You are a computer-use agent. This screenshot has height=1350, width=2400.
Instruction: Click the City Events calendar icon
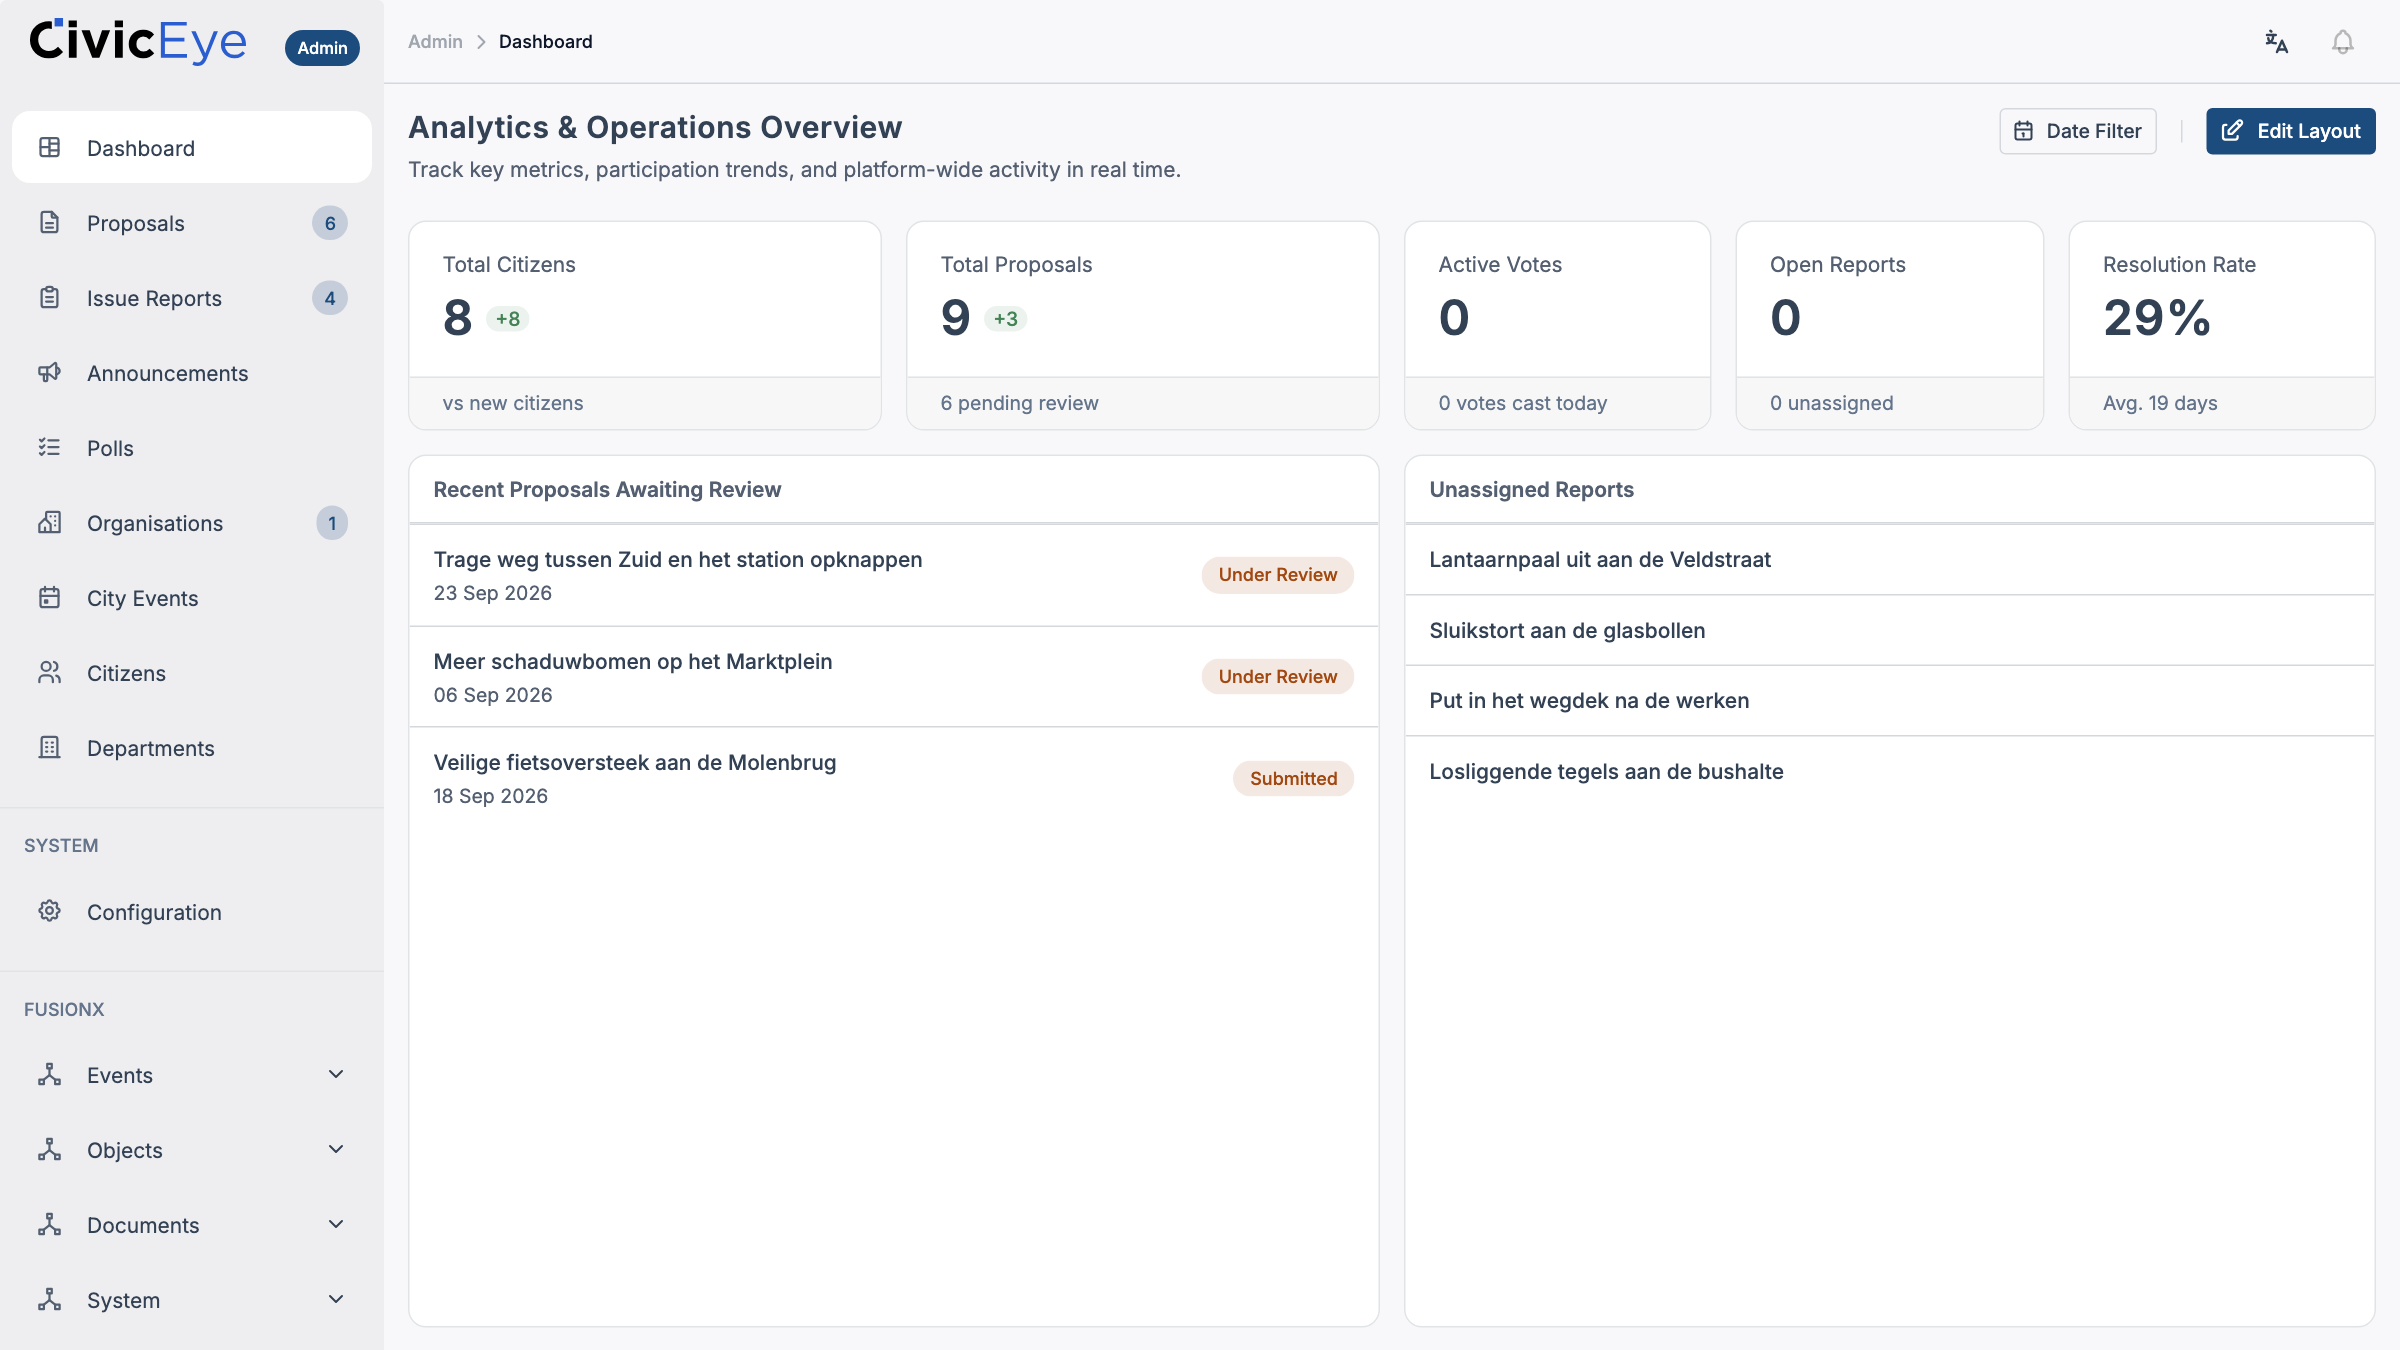(x=50, y=598)
